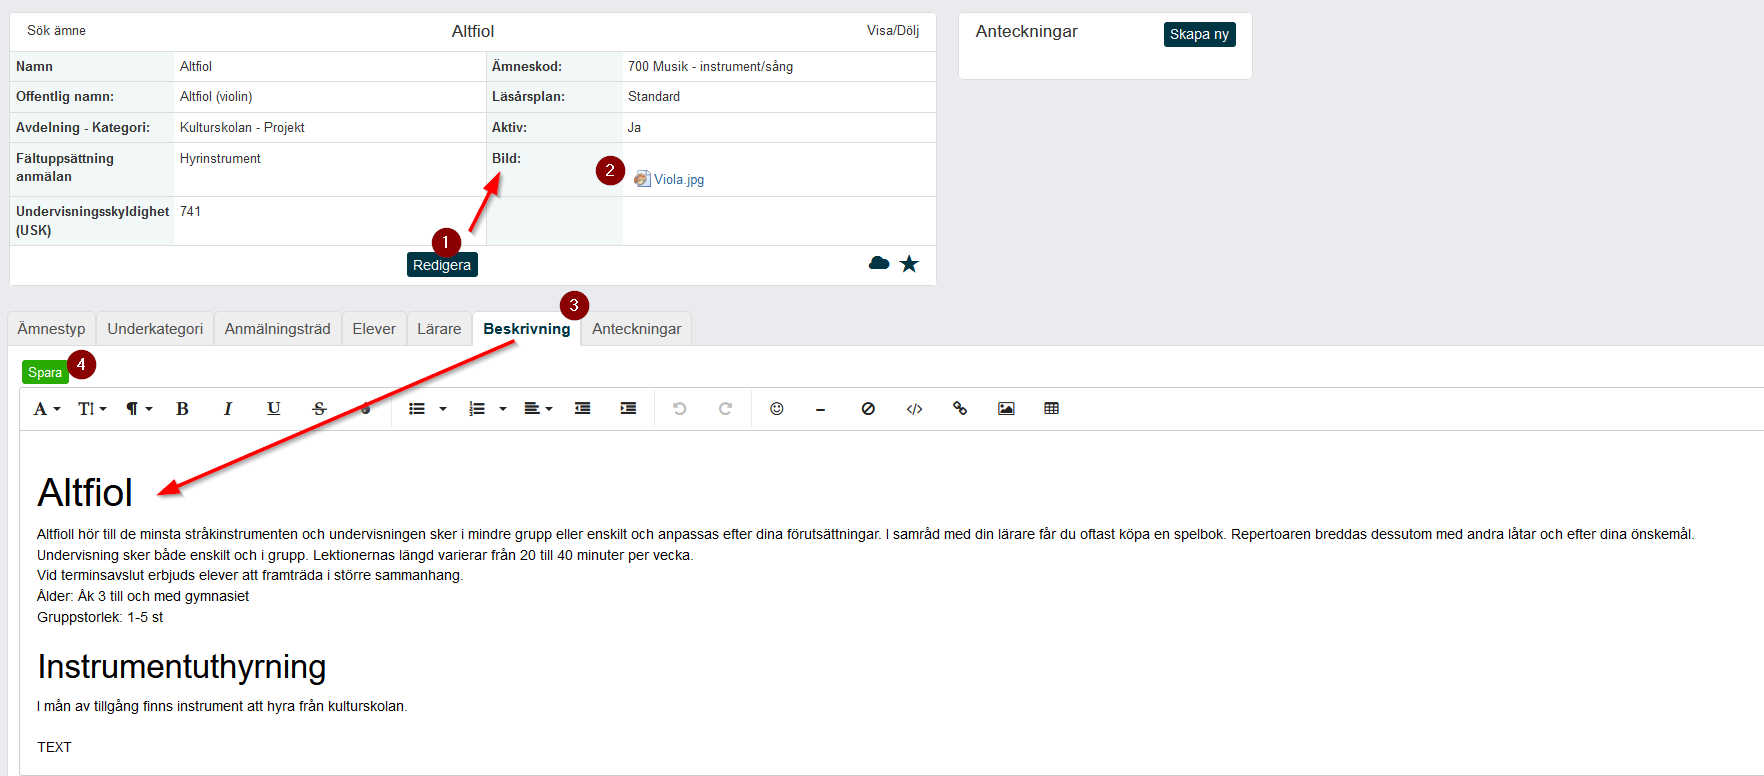This screenshot has height=776, width=1764.
Task: Clear formatting with the circle-slash icon
Action: click(868, 409)
